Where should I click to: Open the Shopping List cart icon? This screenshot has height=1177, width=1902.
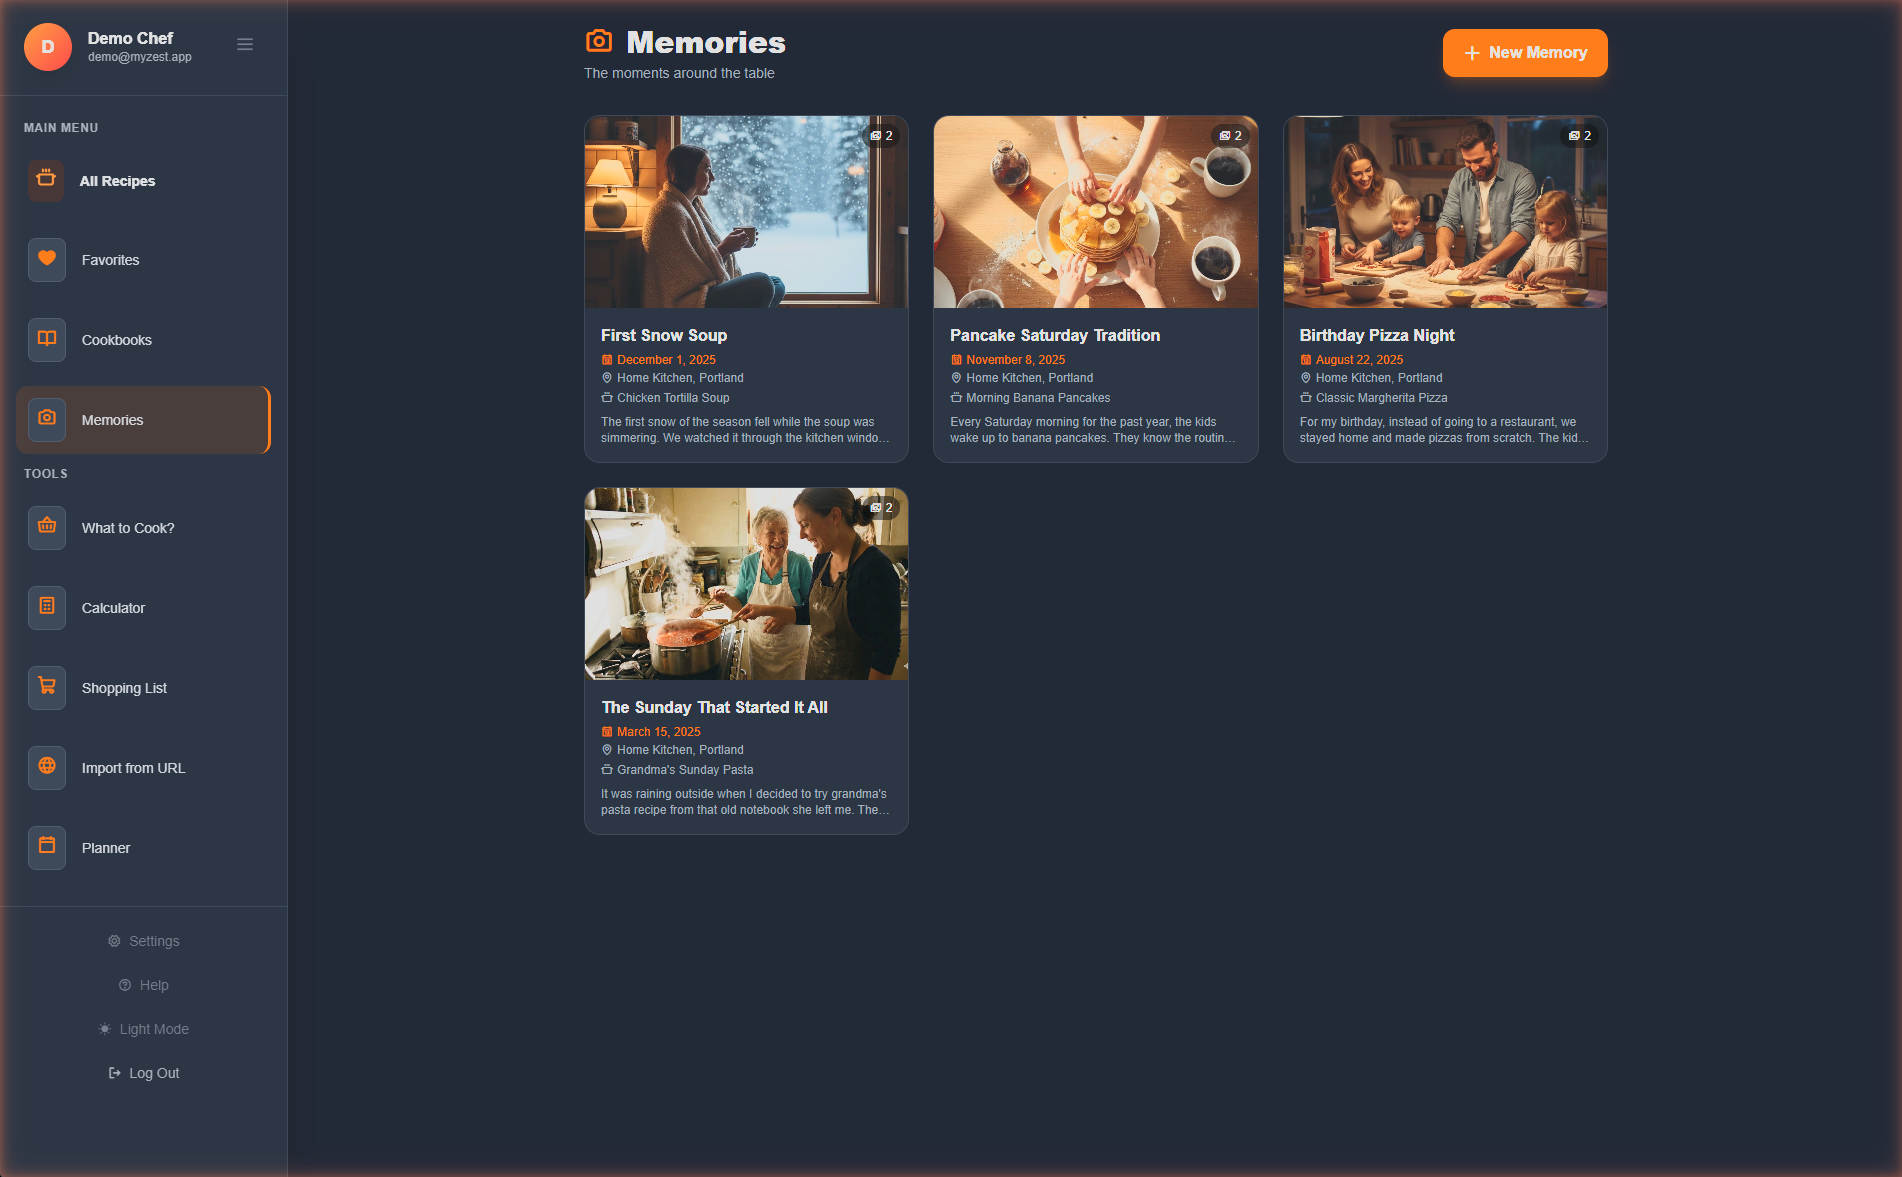[x=46, y=687]
